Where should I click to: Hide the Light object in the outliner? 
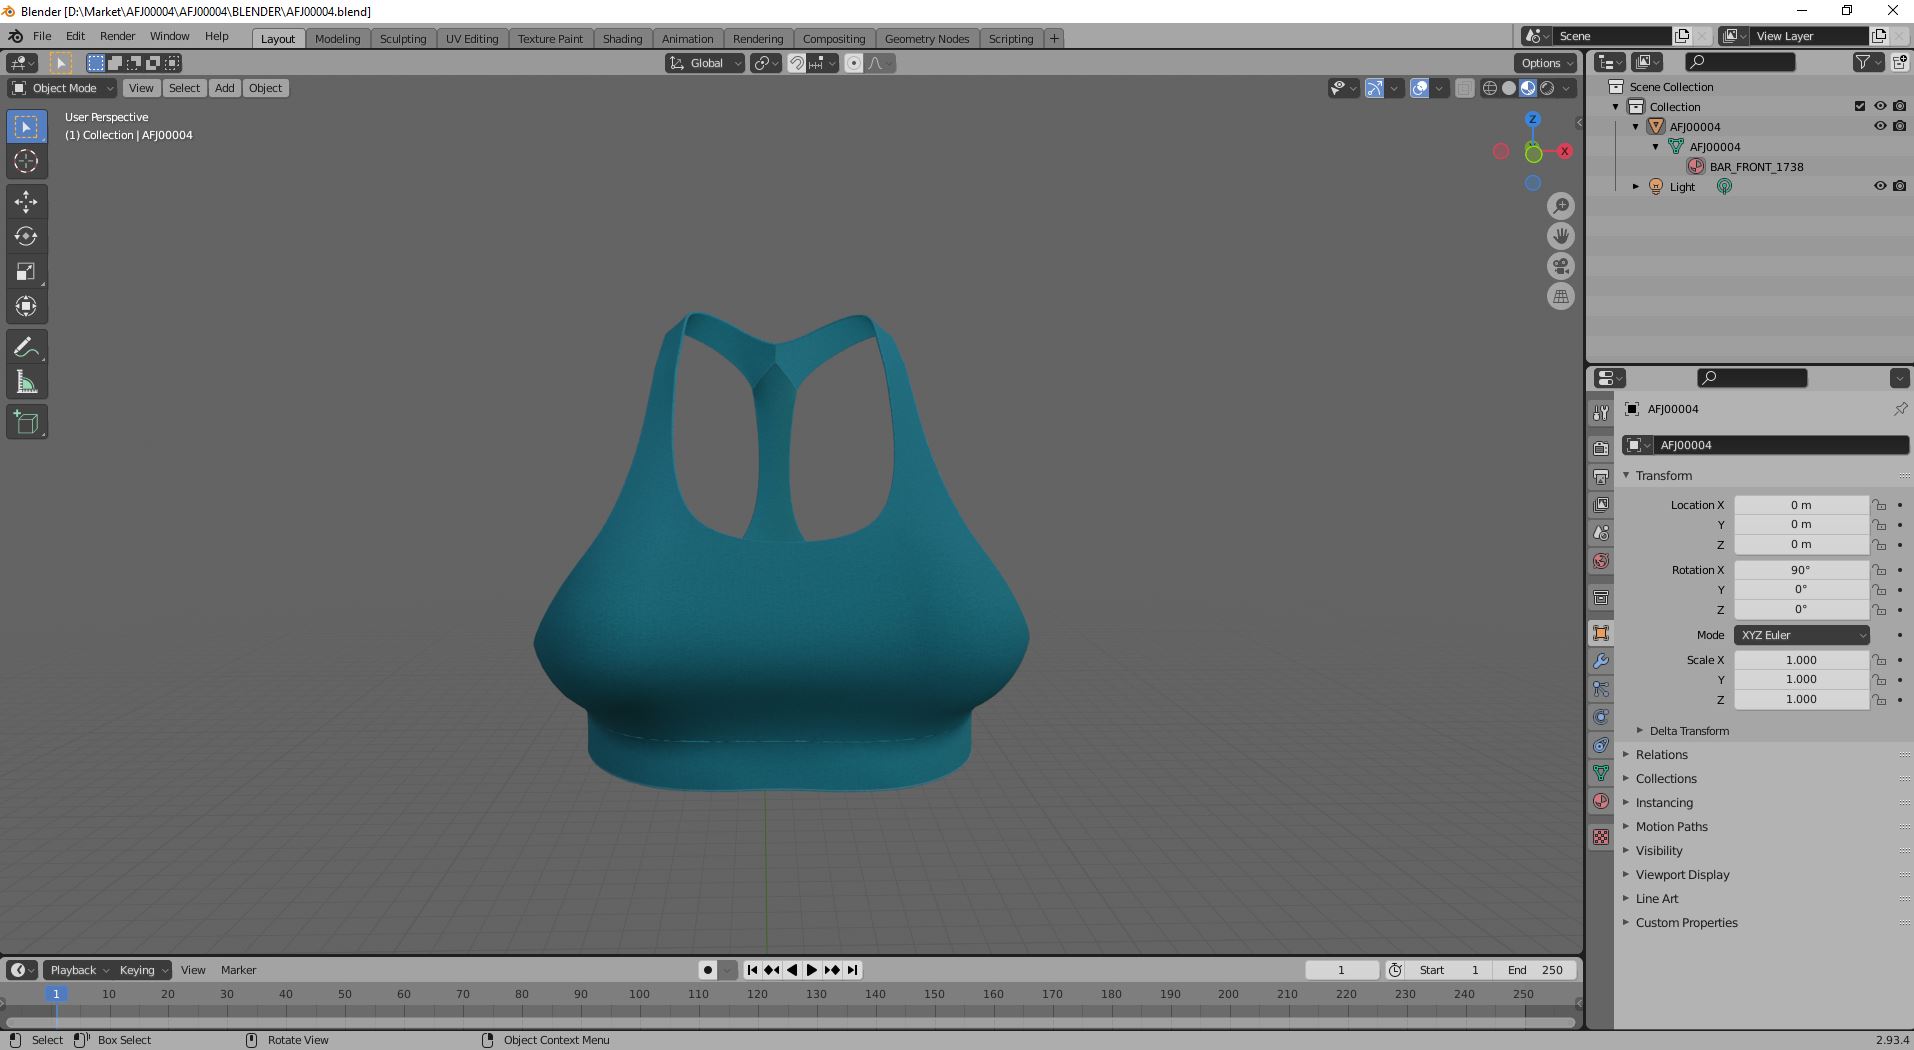1881,186
